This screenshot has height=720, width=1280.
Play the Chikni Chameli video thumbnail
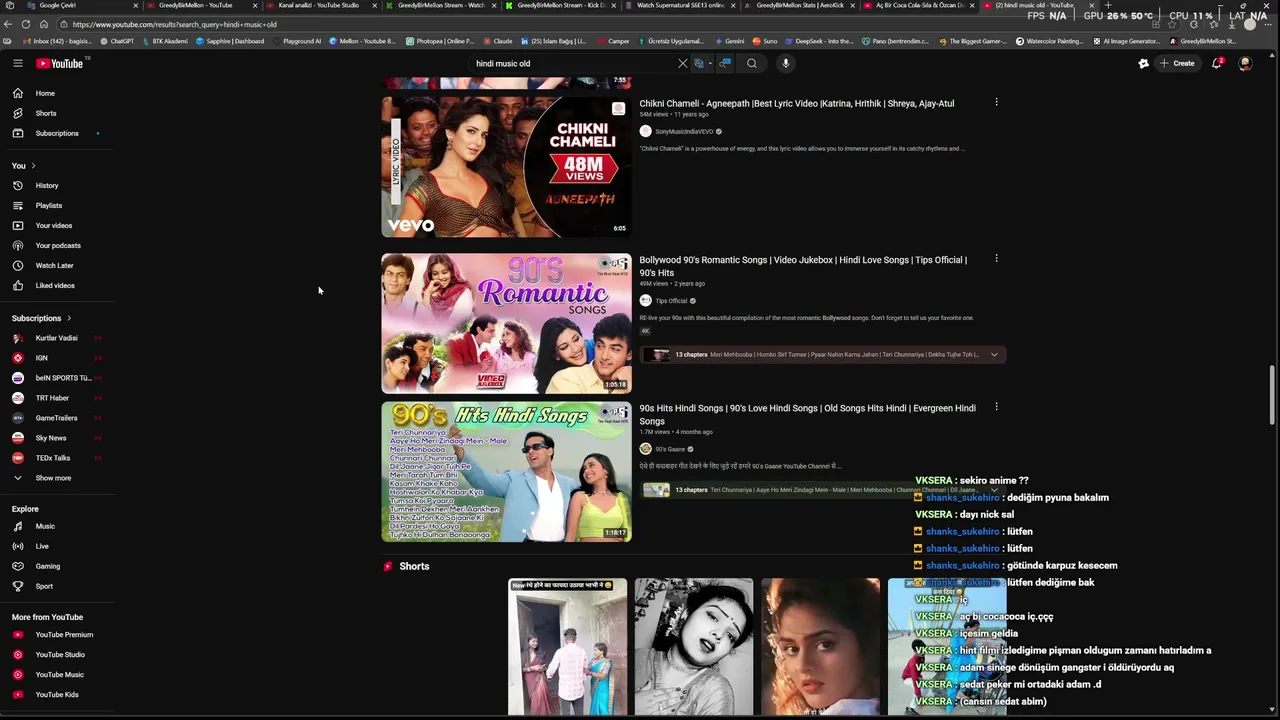pyautogui.click(x=506, y=167)
